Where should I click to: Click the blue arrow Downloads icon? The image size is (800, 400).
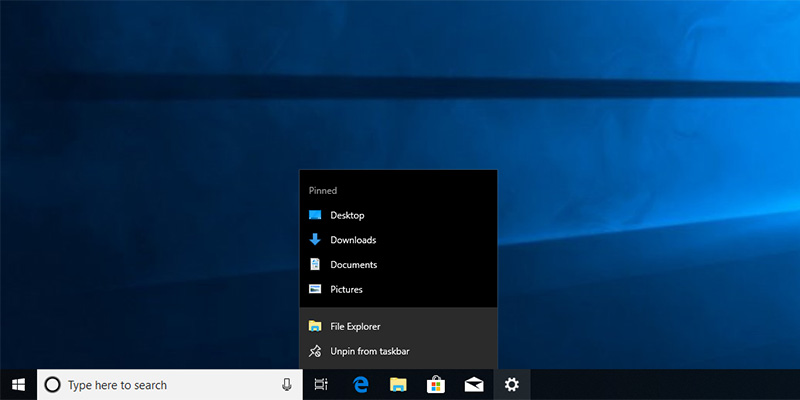315,240
